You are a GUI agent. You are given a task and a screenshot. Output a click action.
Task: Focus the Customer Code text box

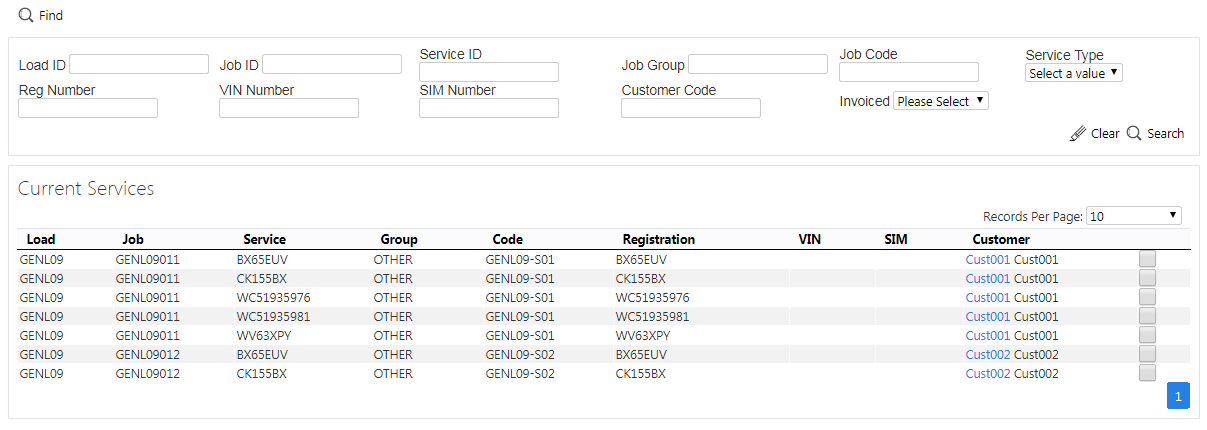(691, 108)
